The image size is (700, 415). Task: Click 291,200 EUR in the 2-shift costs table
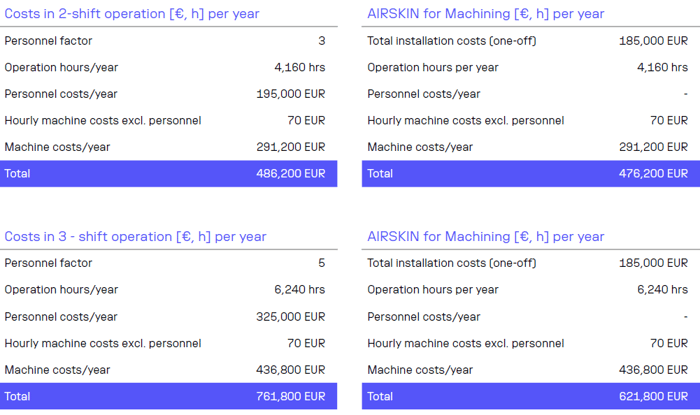[x=290, y=147]
